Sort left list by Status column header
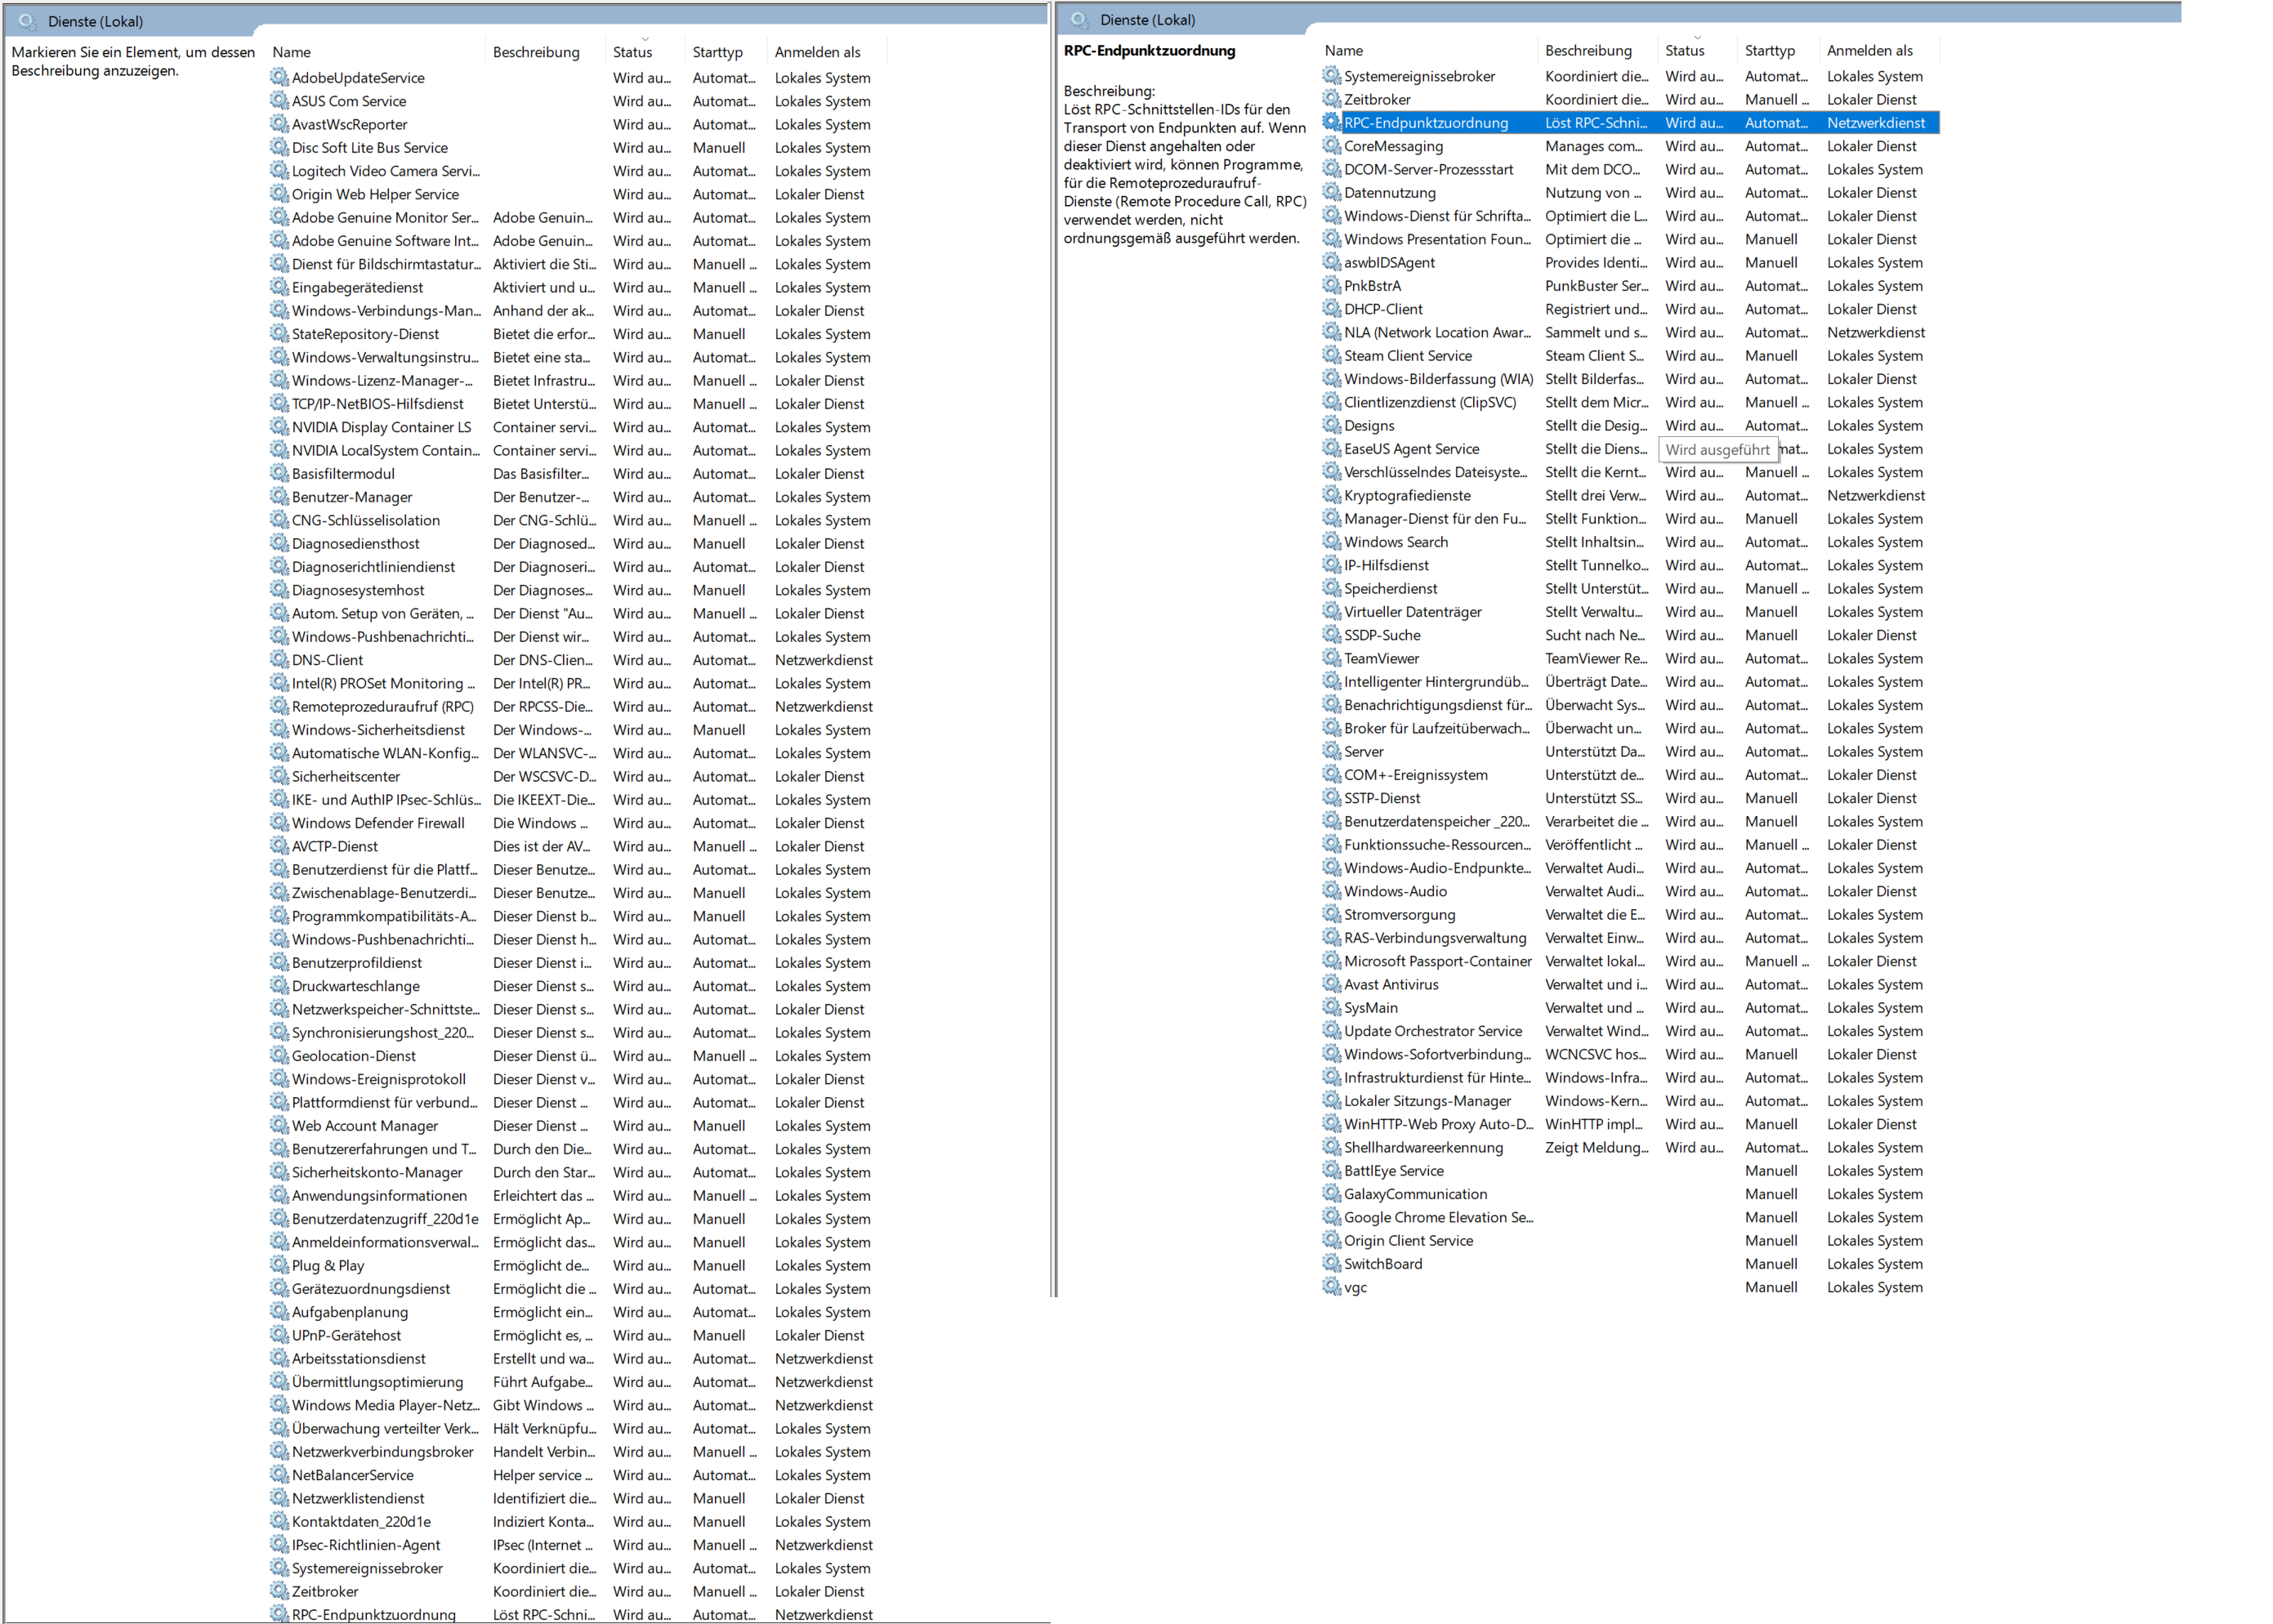The image size is (2273, 1624). click(x=632, y=52)
